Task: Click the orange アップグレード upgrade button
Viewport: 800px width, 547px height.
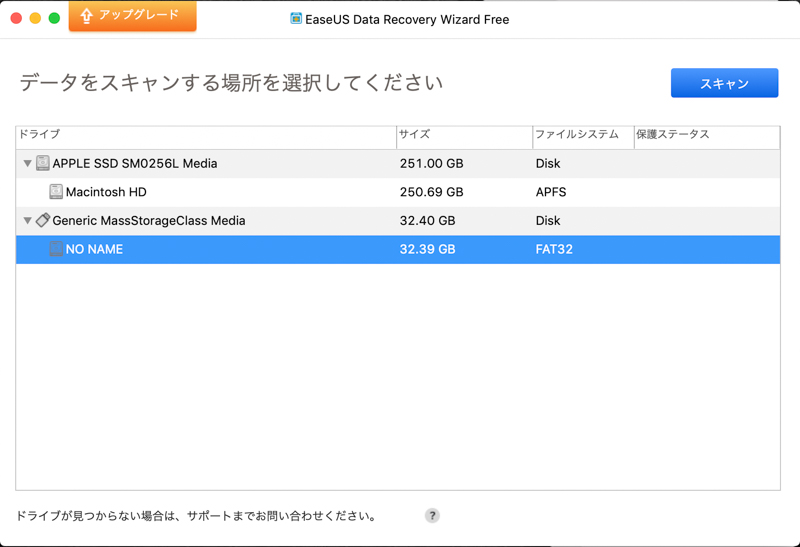Action: pyautogui.click(x=133, y=16)
